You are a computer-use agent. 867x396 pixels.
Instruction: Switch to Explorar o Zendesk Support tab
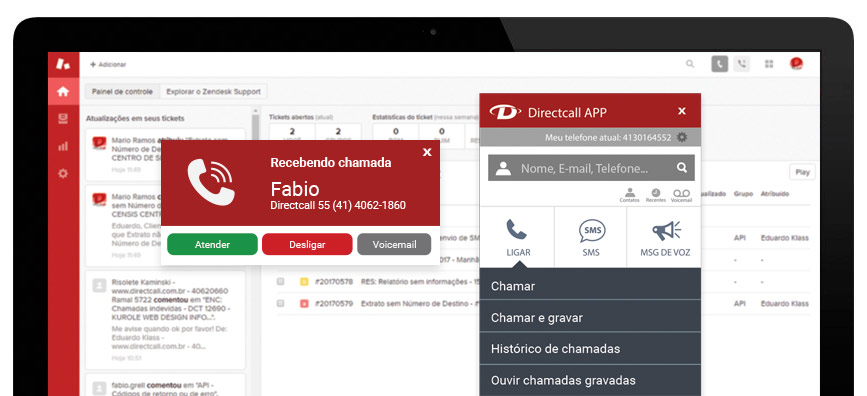click(x=213, y=92)
